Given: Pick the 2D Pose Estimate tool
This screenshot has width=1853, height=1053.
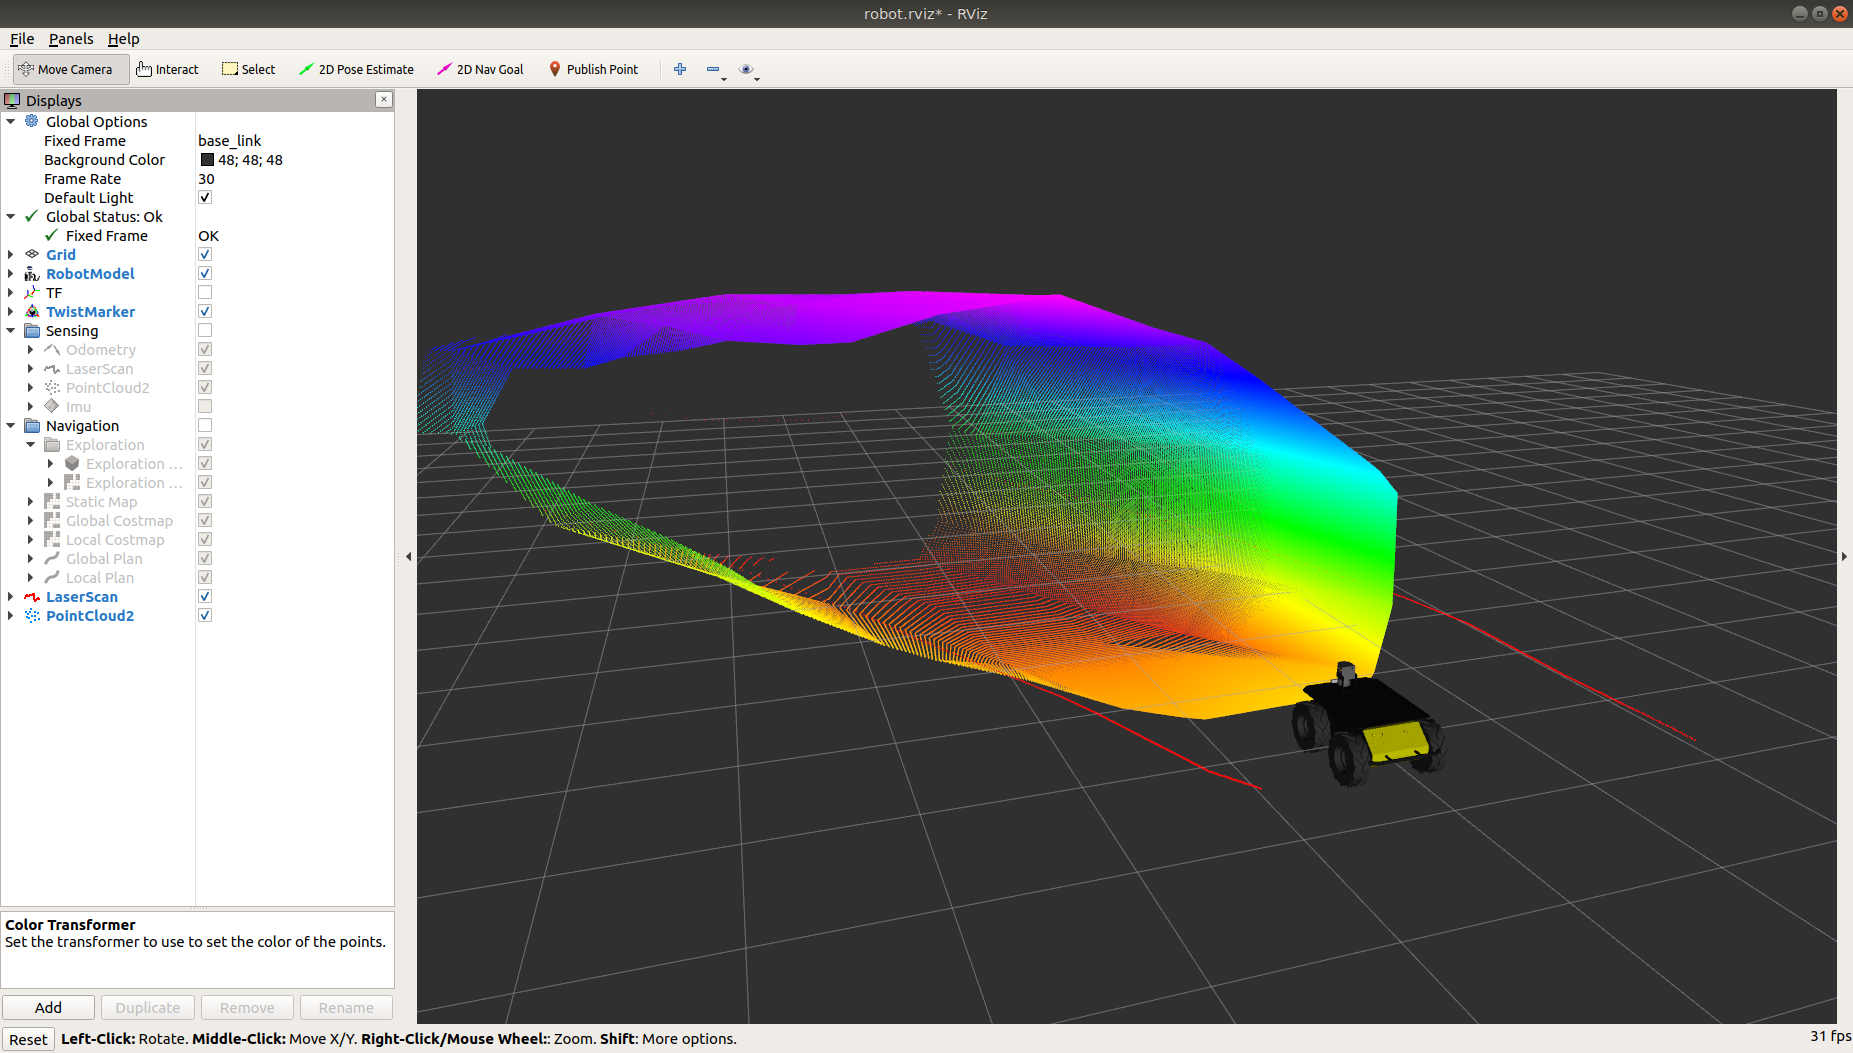Looking at the screenshot, I should pyautogui.click(x=357, y=69).
